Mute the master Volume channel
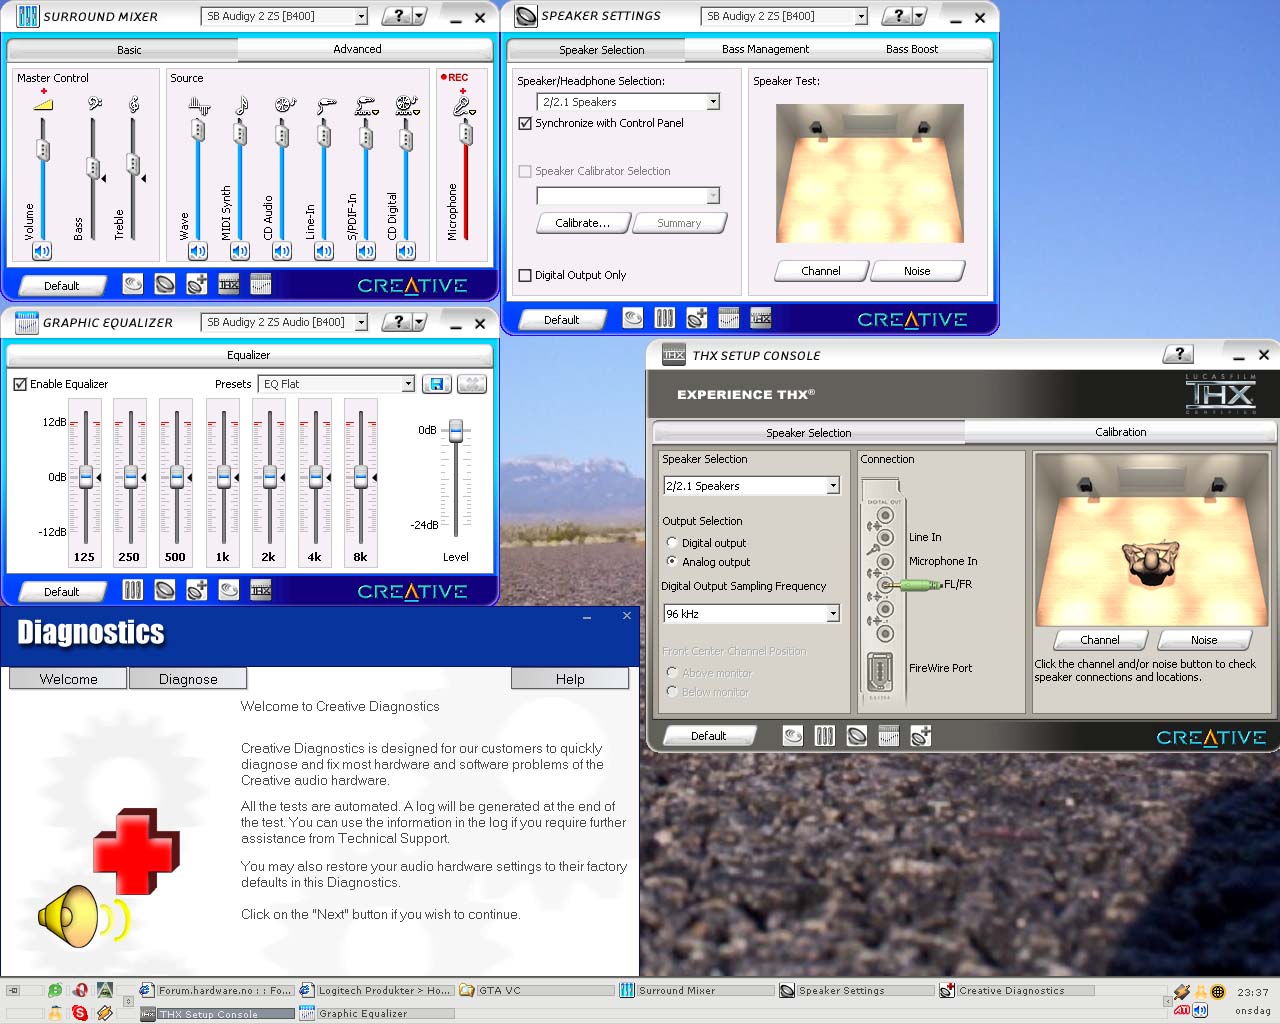Image resolution: width=1280 pixels, height=1024 pixels. pyautogui.click(x=42, y=251)
